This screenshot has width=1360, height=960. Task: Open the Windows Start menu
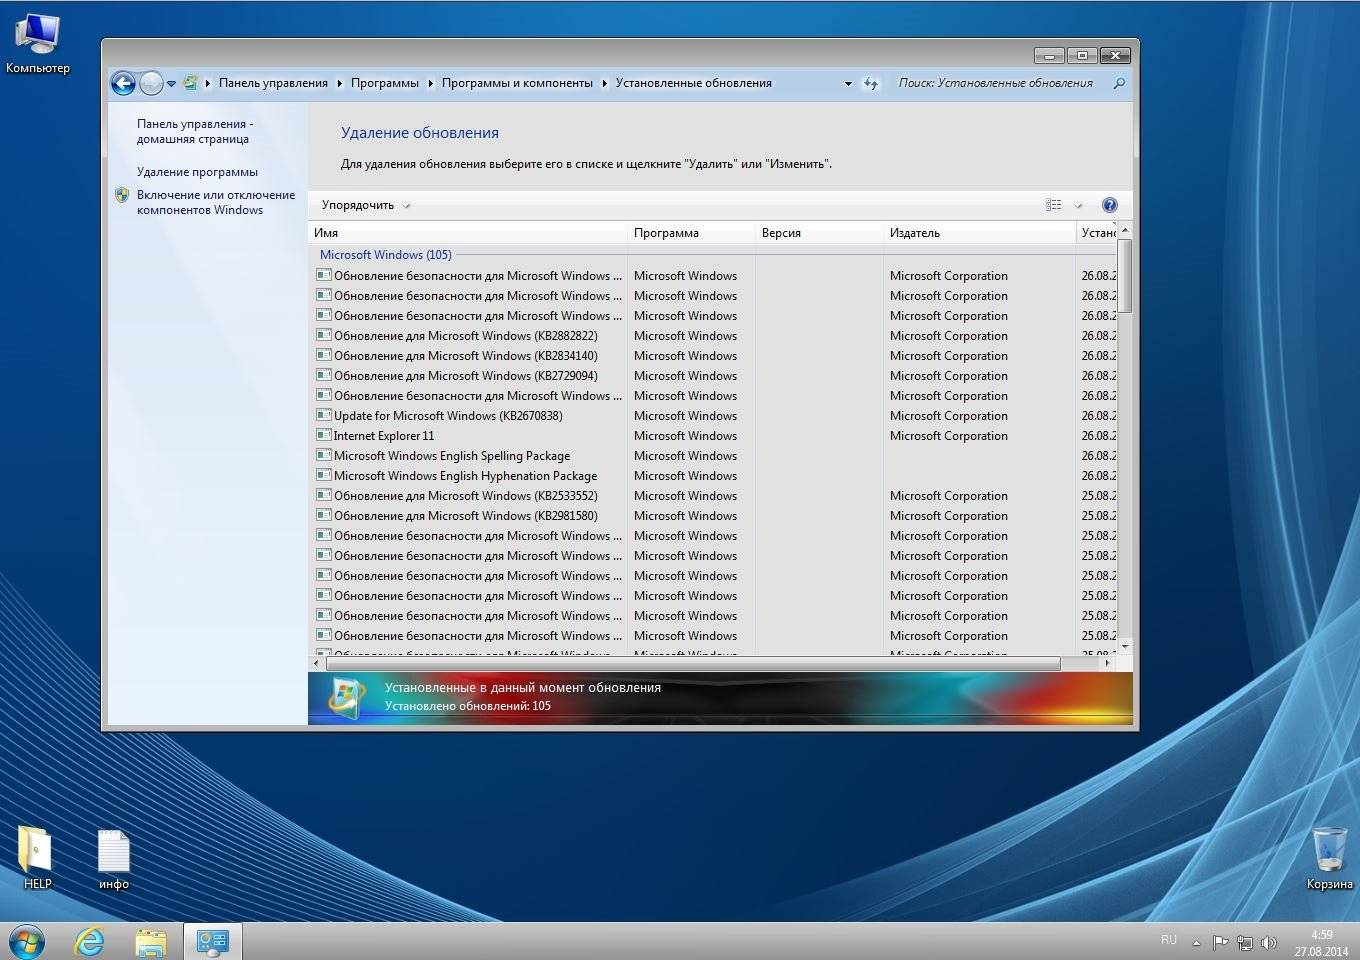click(27, 941)
